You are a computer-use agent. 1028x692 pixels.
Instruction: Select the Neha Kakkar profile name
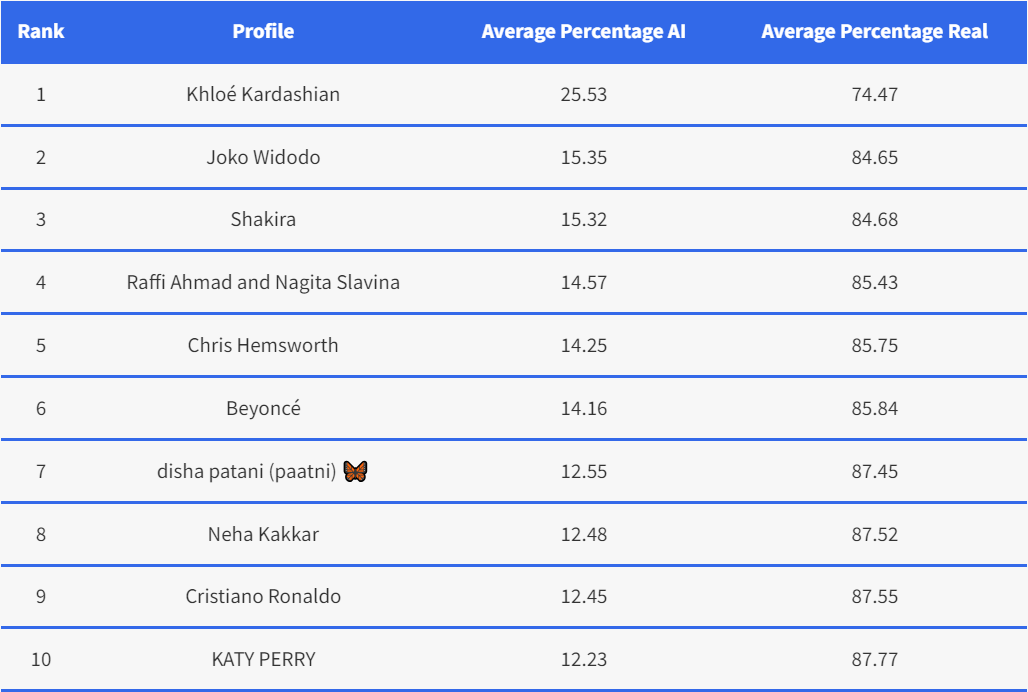point(263,534)
